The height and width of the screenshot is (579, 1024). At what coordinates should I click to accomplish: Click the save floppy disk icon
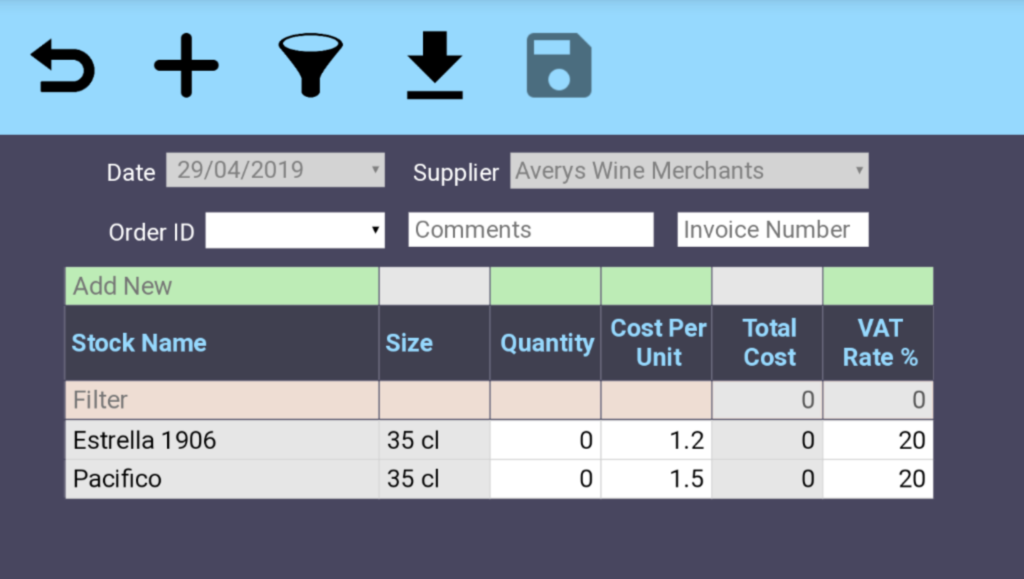pos(559,66)
